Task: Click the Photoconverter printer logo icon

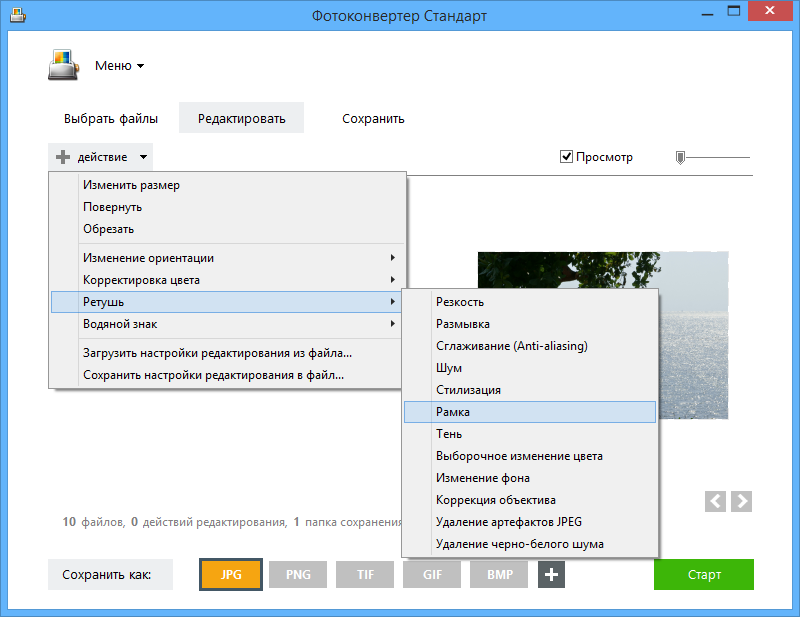Action: 63,65
